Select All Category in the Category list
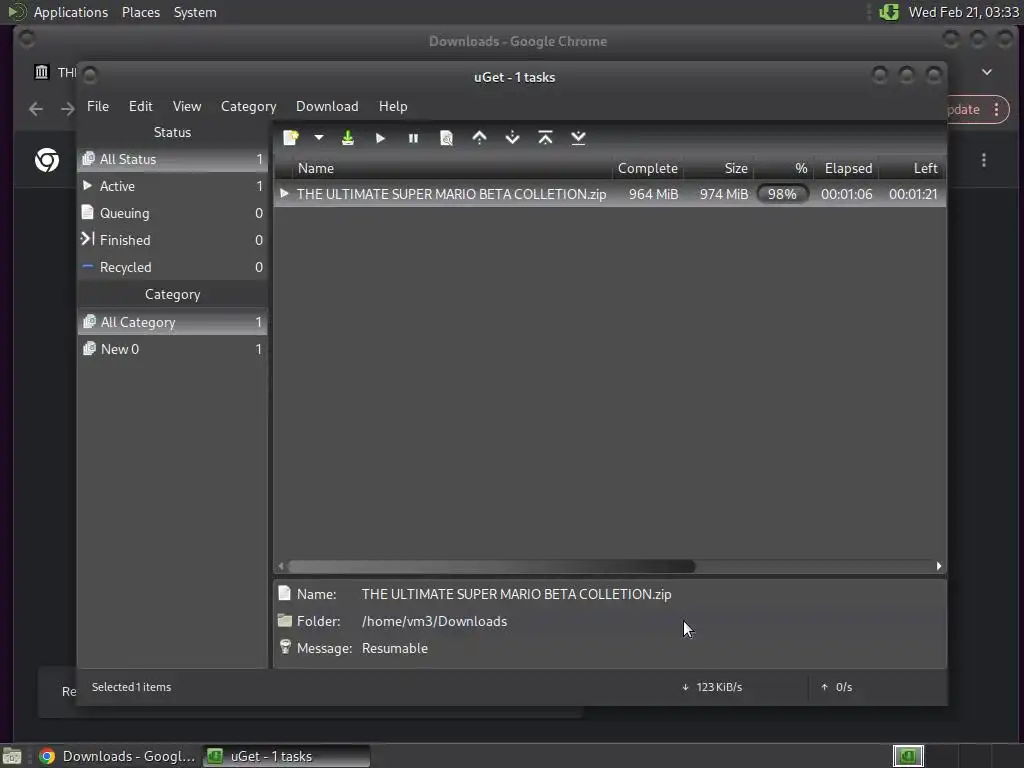The image size is (1024, 768). [x=172, y=322]
